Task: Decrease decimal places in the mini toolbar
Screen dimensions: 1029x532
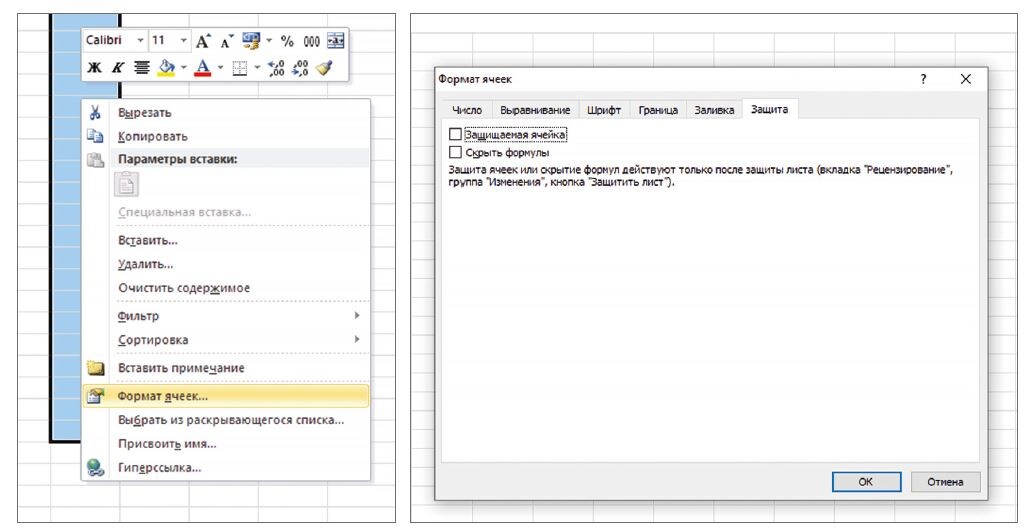Action: coord(300,68)
